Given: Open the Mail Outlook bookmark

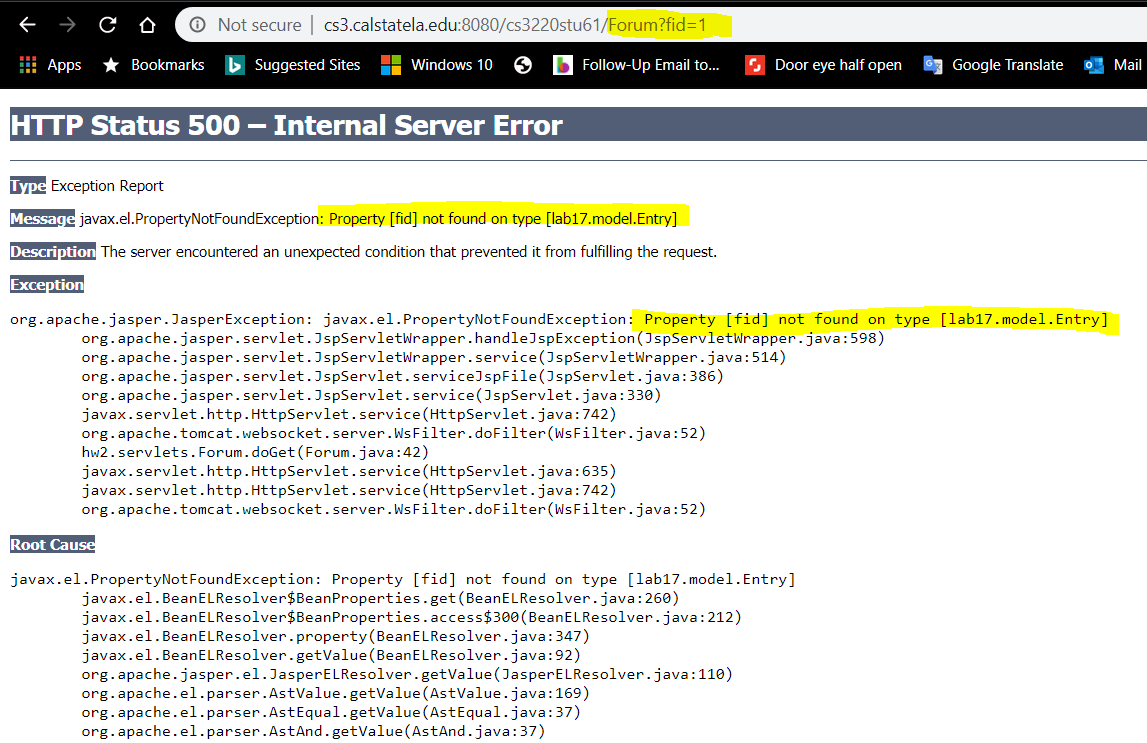Looking at the screenshot, I should (1113, 65).
